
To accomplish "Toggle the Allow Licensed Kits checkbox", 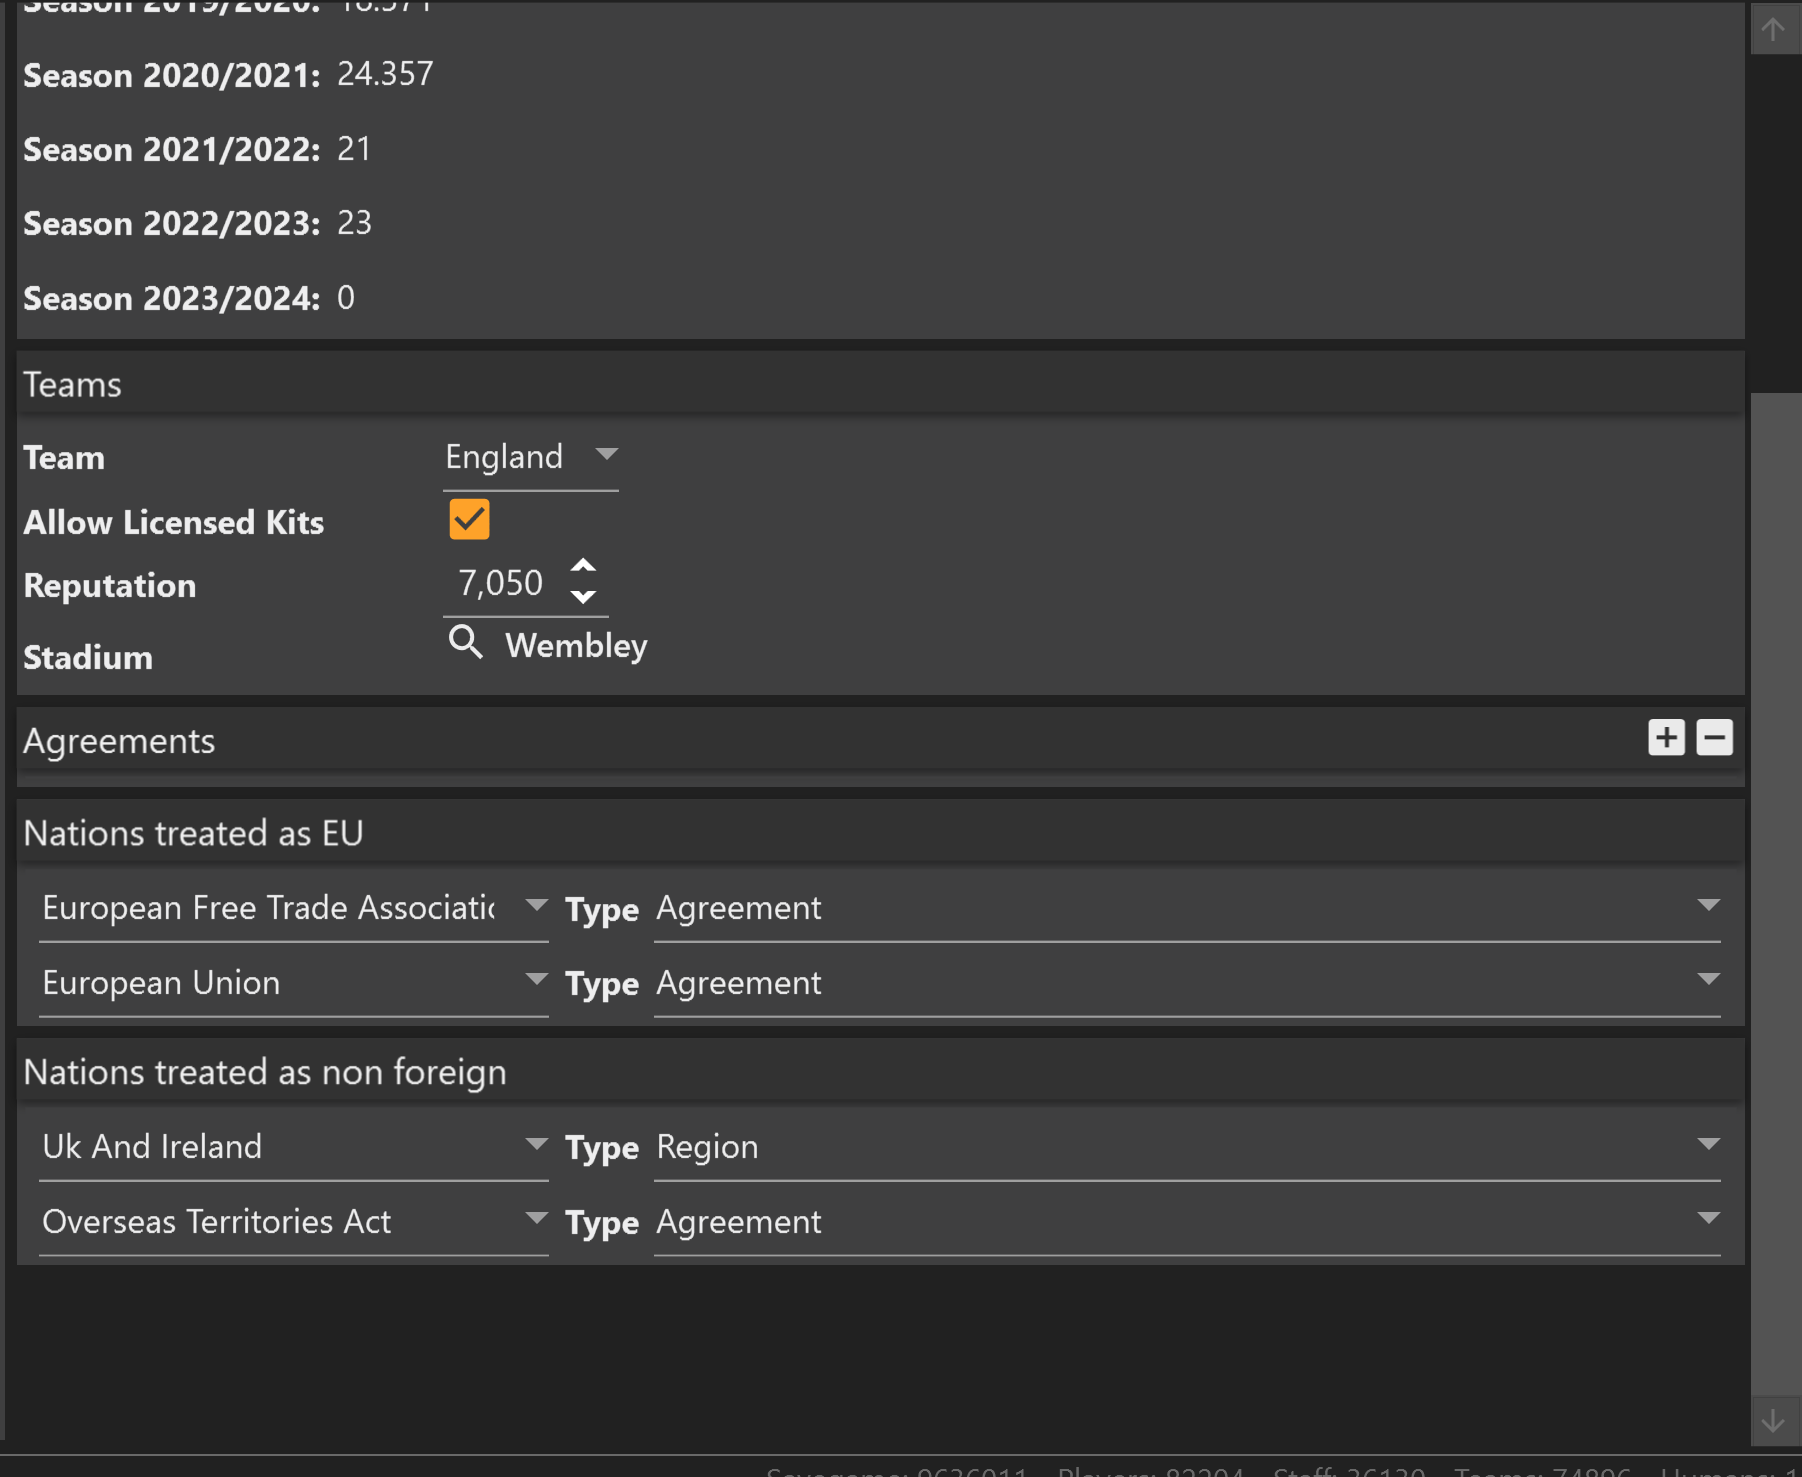I will (x=469, y=519).
